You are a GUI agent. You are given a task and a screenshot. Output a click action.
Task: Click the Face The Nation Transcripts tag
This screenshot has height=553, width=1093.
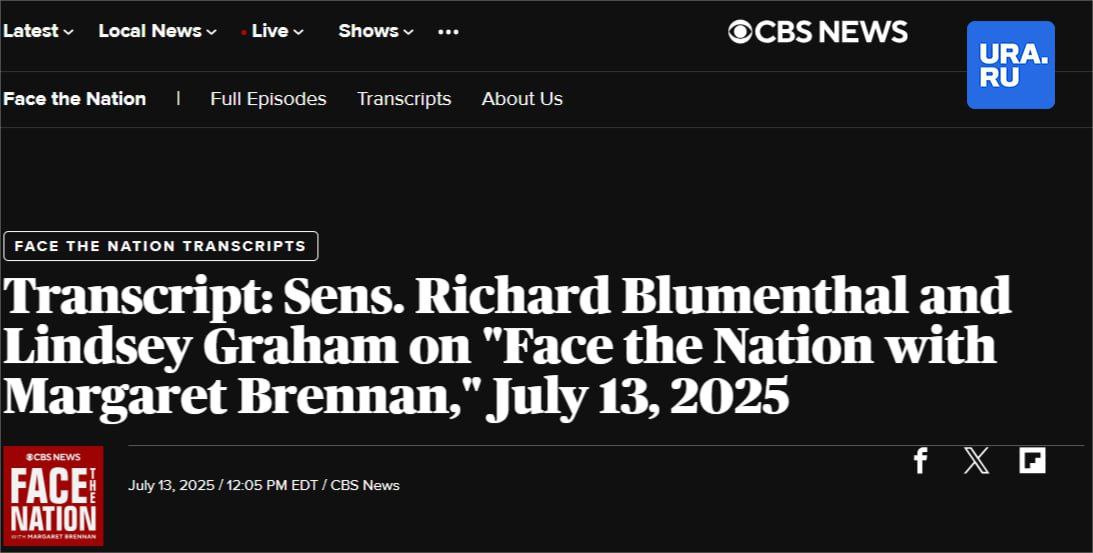tap(160, 246)
